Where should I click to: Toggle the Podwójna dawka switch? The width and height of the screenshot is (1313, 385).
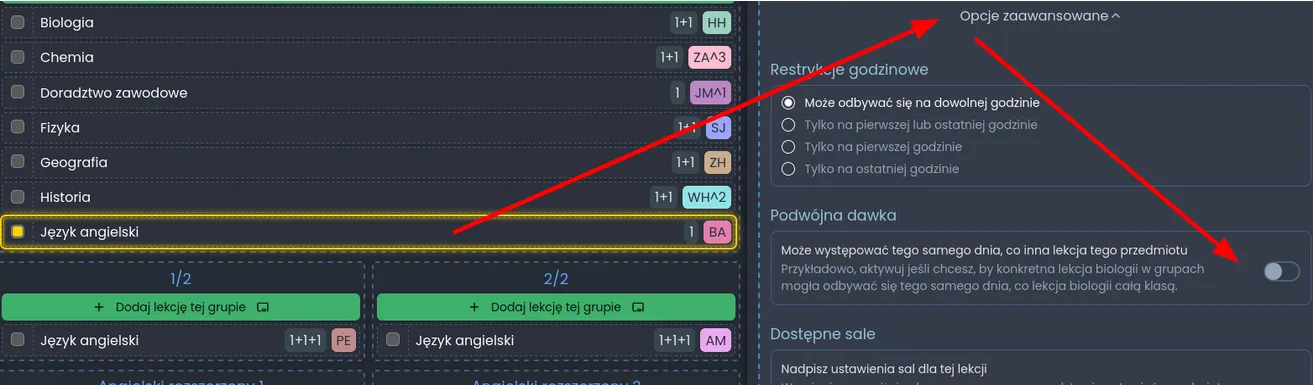coord(1281,271)
